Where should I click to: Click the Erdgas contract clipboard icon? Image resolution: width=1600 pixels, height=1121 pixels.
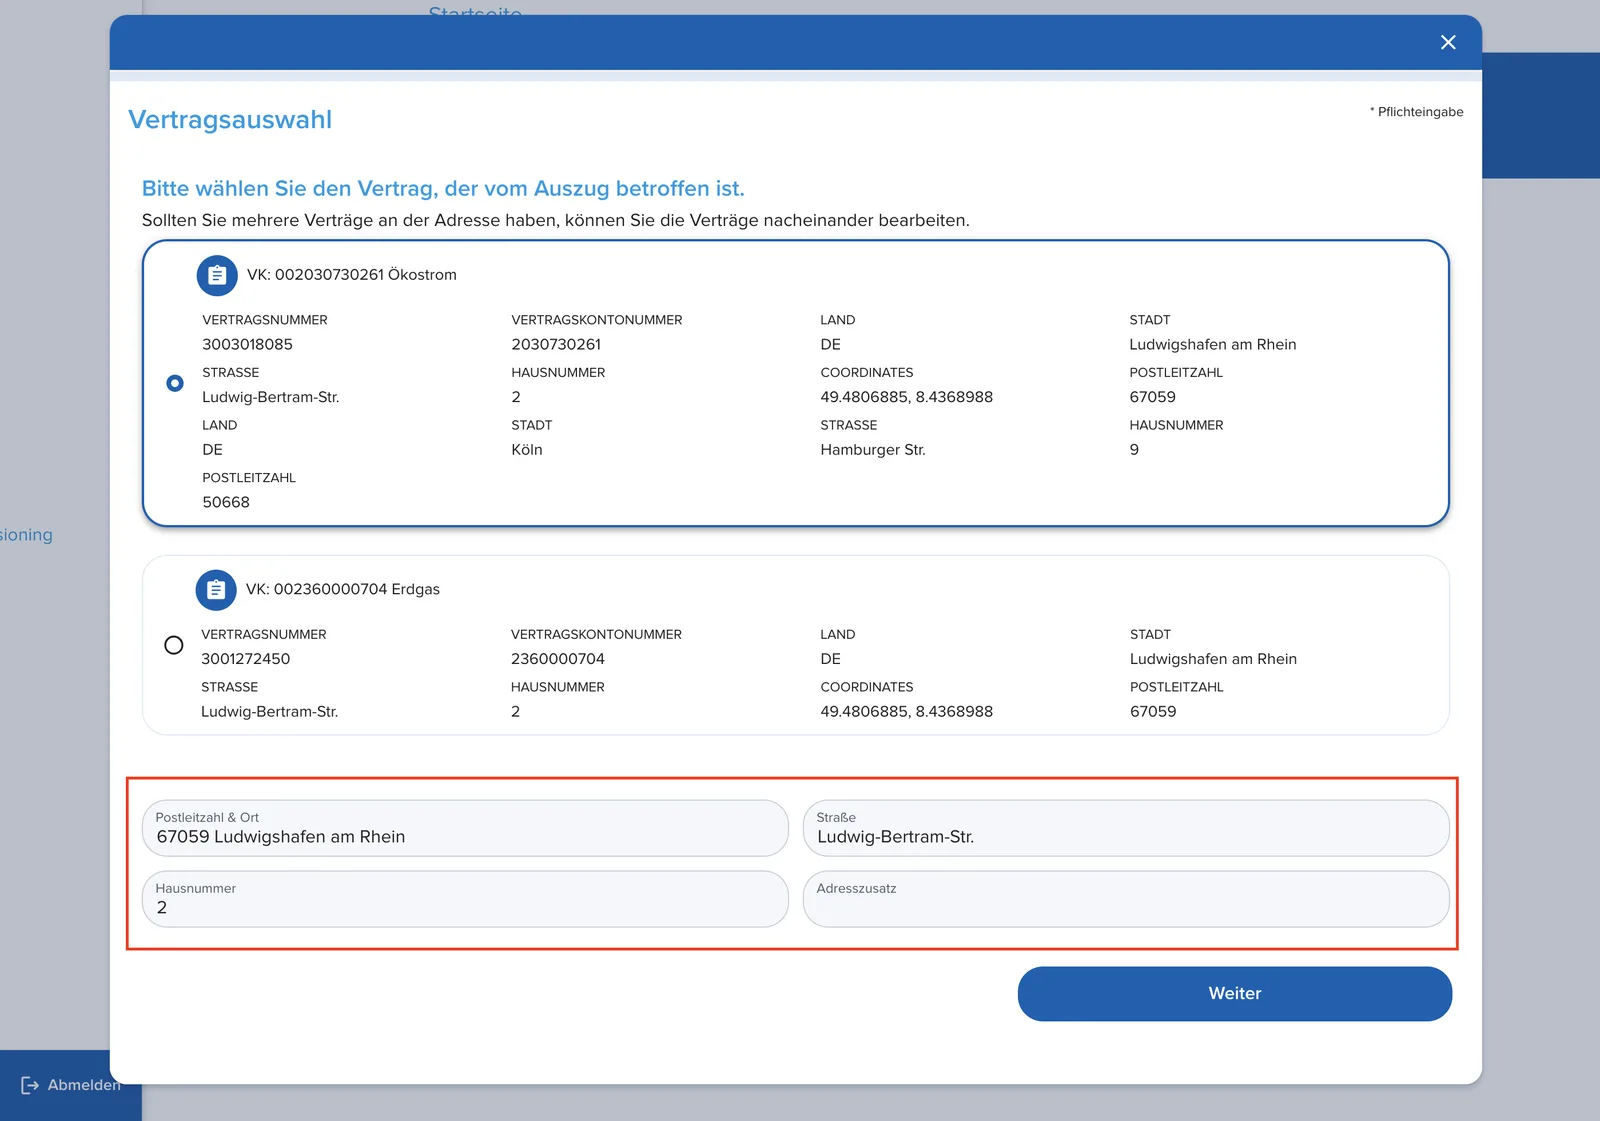(x=216, y=590)
